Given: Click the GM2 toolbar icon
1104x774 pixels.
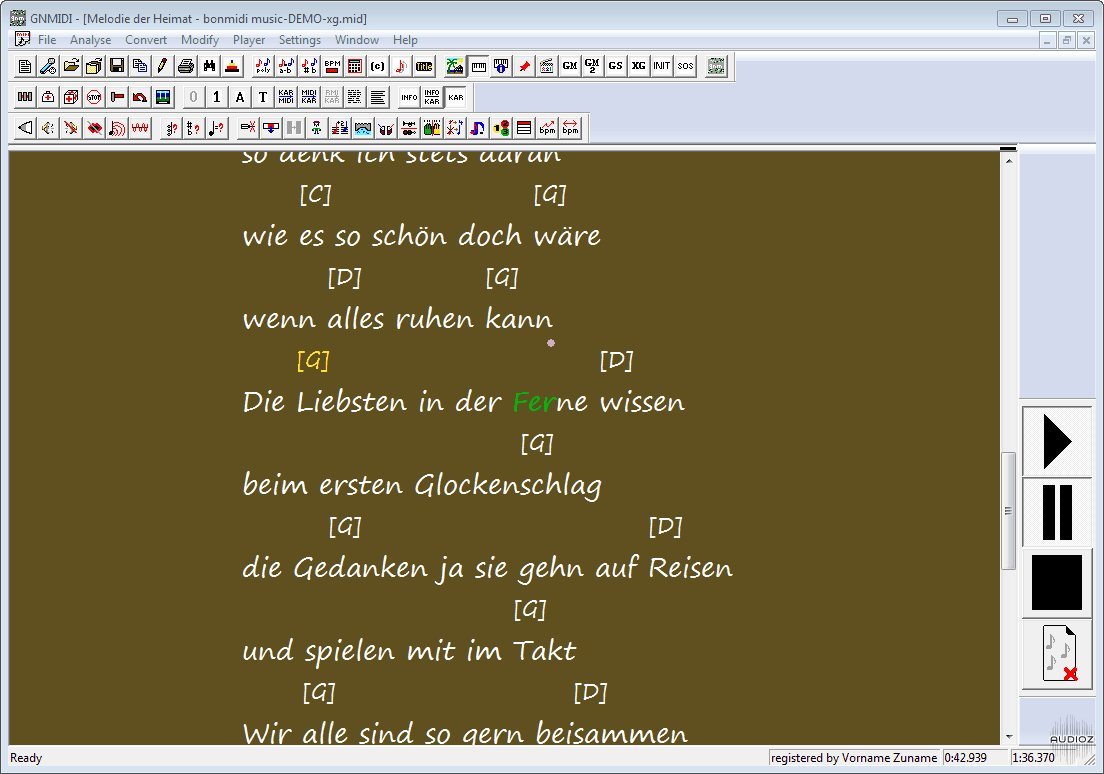Looking at the screenshot, I should pos(592,66).
